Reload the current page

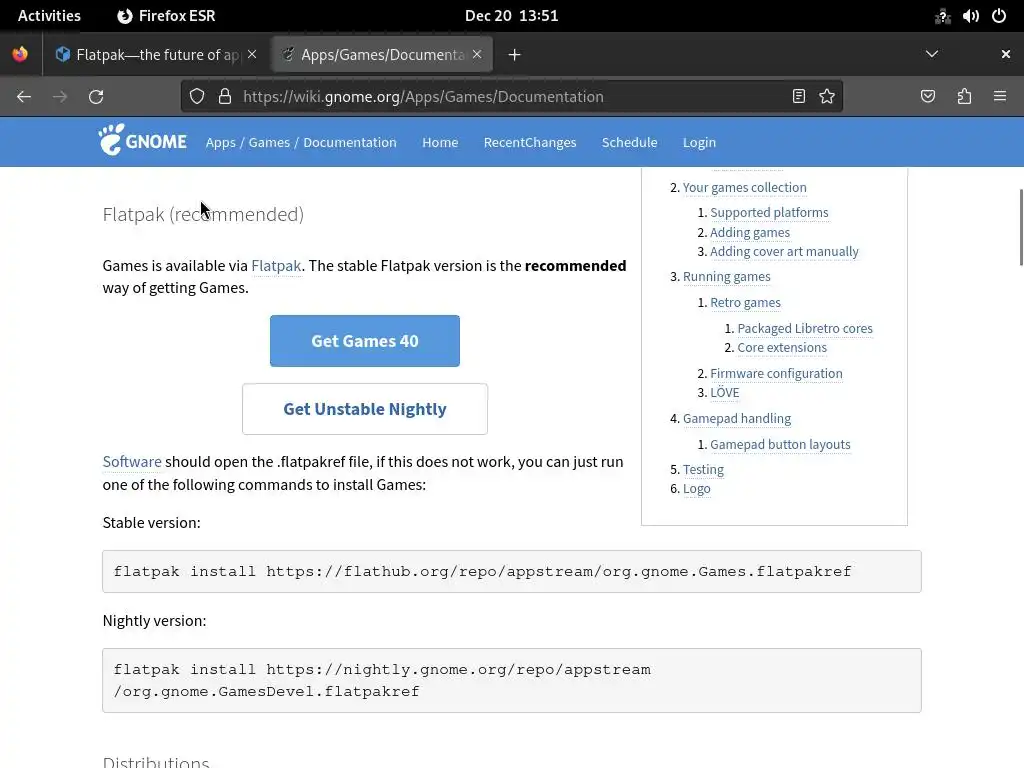coord(96,97)
